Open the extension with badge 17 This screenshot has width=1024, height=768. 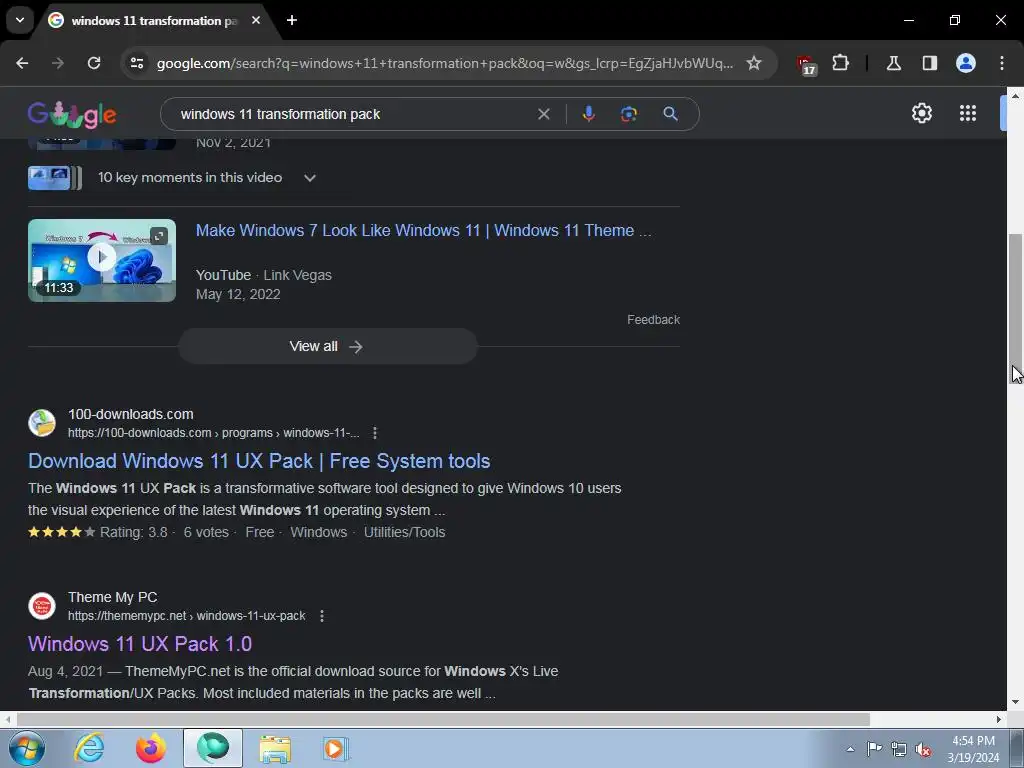pyautogui.click(x=805, y=64)
